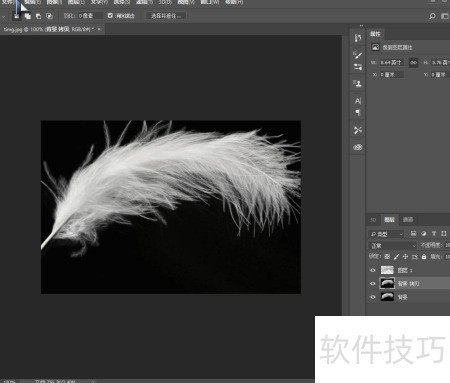
Task: Toggle prevent artboard auto-nesting lock icon
Action: (415, 257)
